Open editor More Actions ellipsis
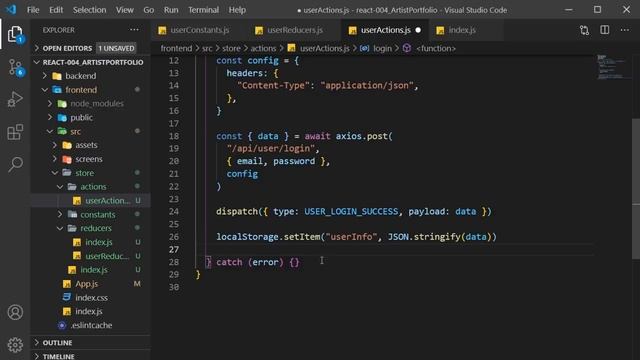640x360 pixels. (x=624, y=30)
